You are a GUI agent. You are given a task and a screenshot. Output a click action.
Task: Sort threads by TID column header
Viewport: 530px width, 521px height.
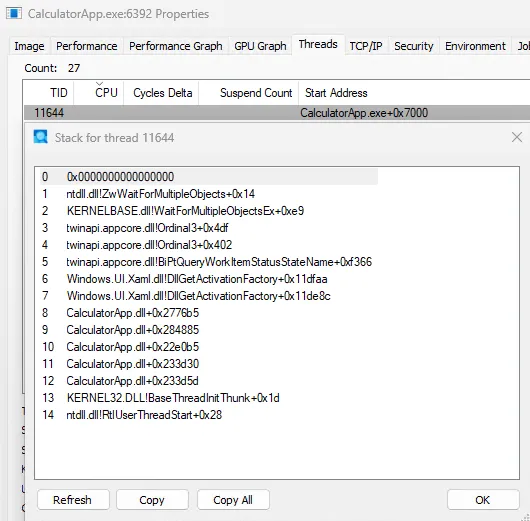(49, 93)
